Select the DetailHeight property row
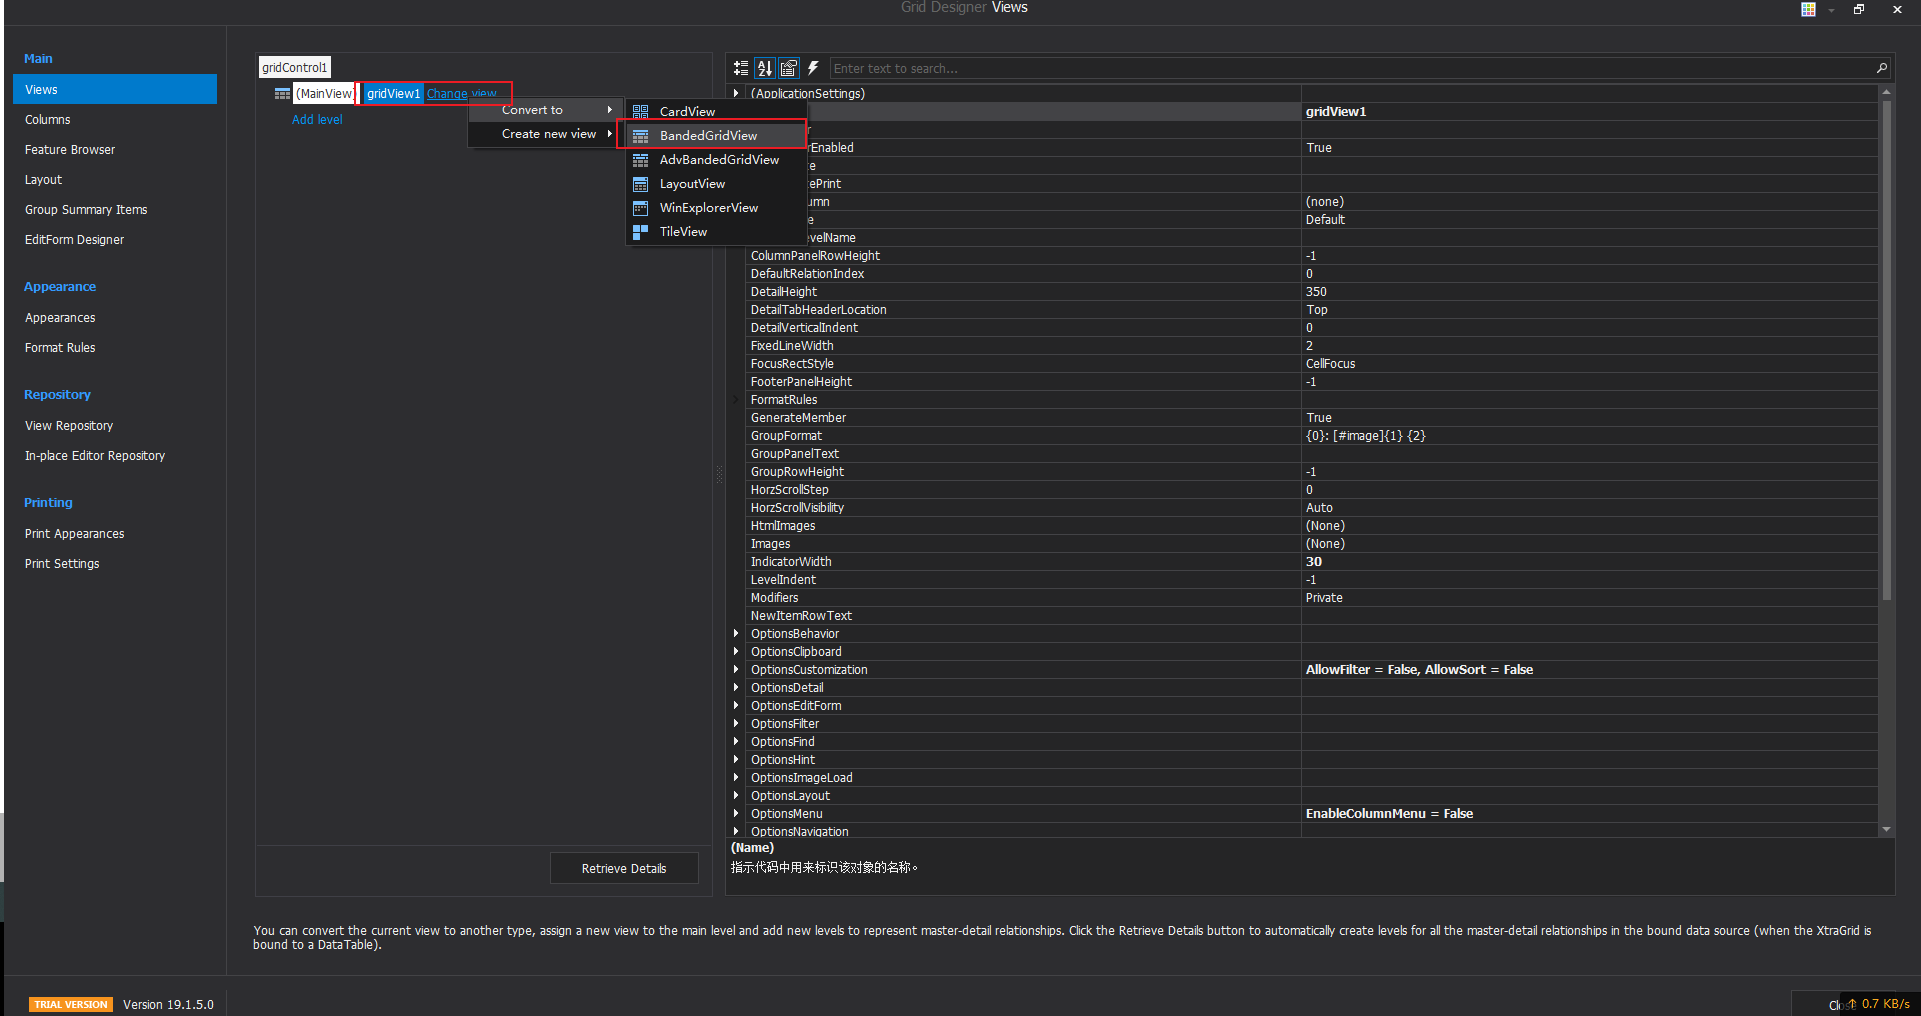This screenshot has height=1016, width=1921. tap(1311, 292)
